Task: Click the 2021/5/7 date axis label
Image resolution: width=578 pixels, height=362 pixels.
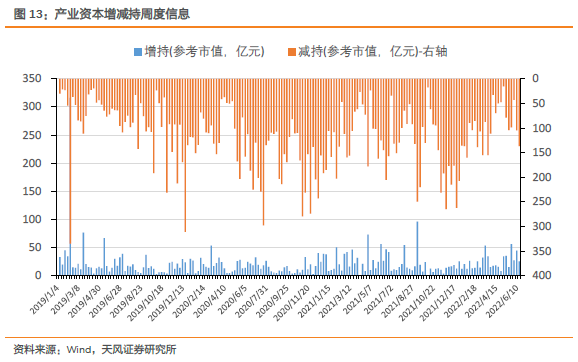Action: coord(358,299)
